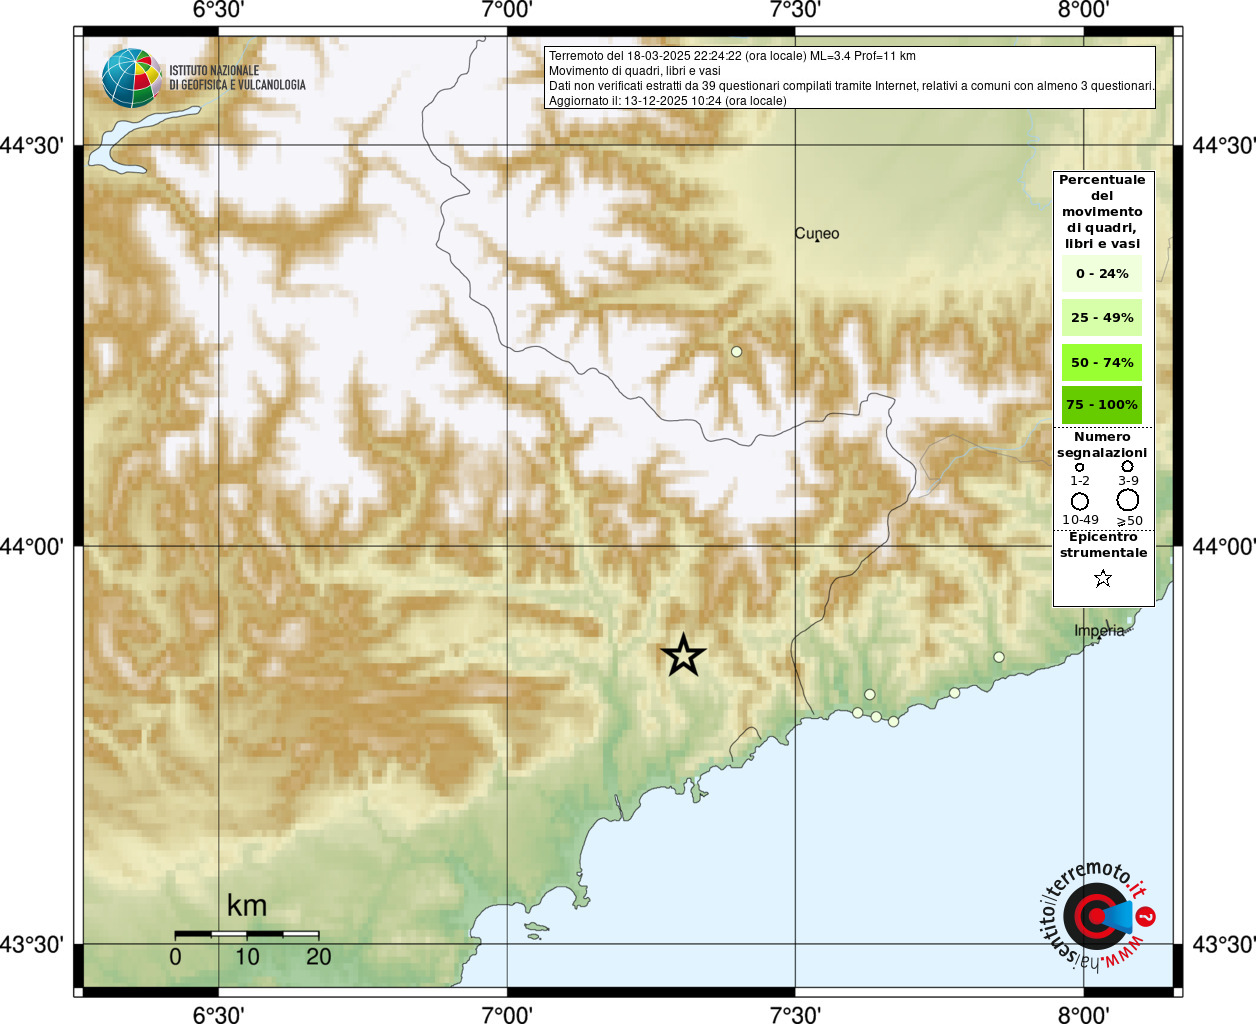Click the '20' mark on the scale bar
Viewport: 1256px width, 1024px height.
point(319,957)
